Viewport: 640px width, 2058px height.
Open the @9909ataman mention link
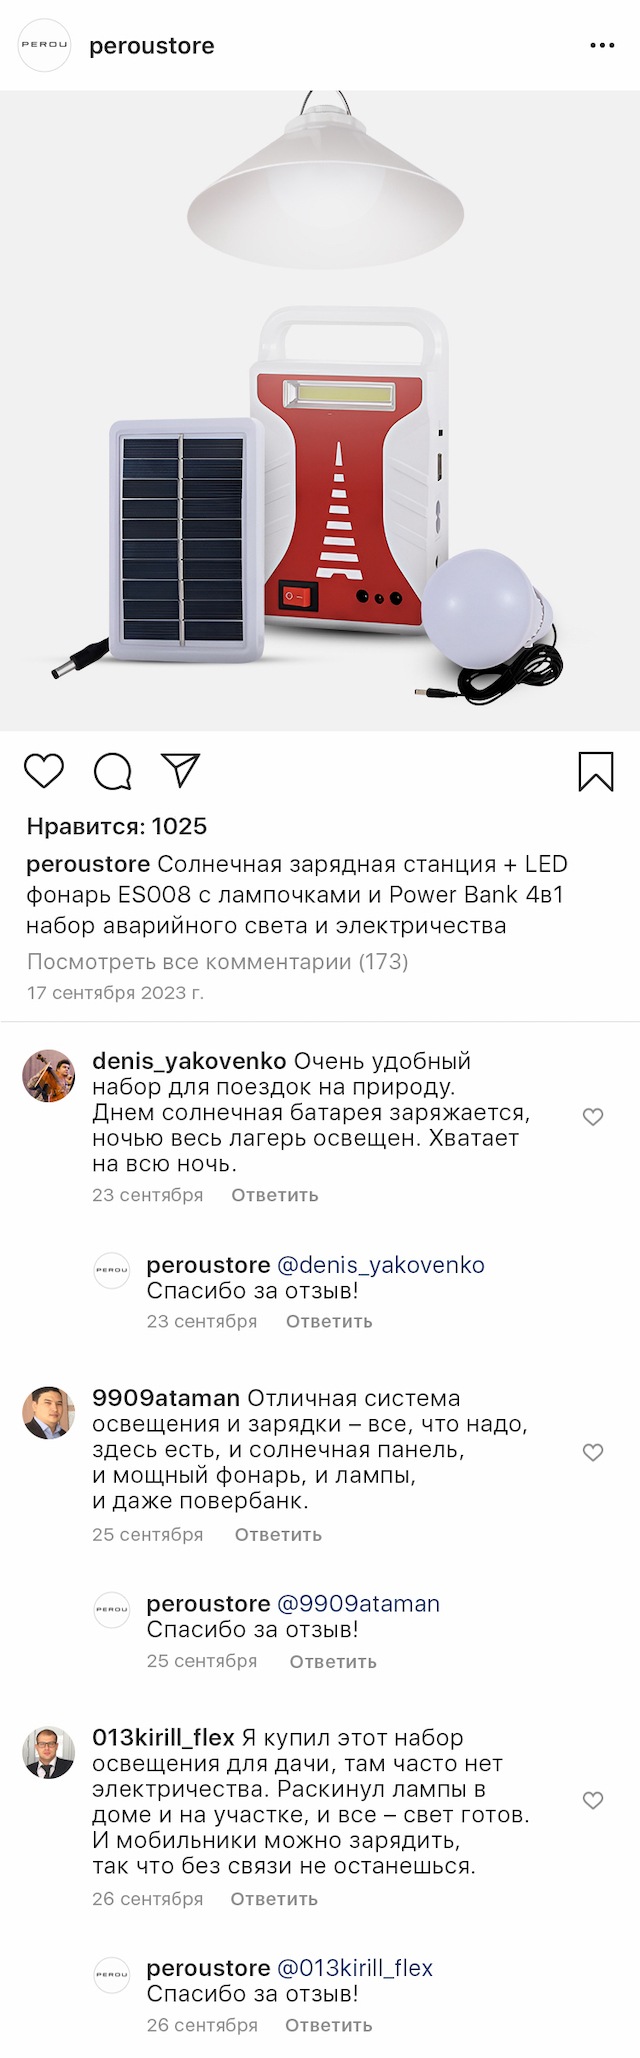pos(358,1604)
